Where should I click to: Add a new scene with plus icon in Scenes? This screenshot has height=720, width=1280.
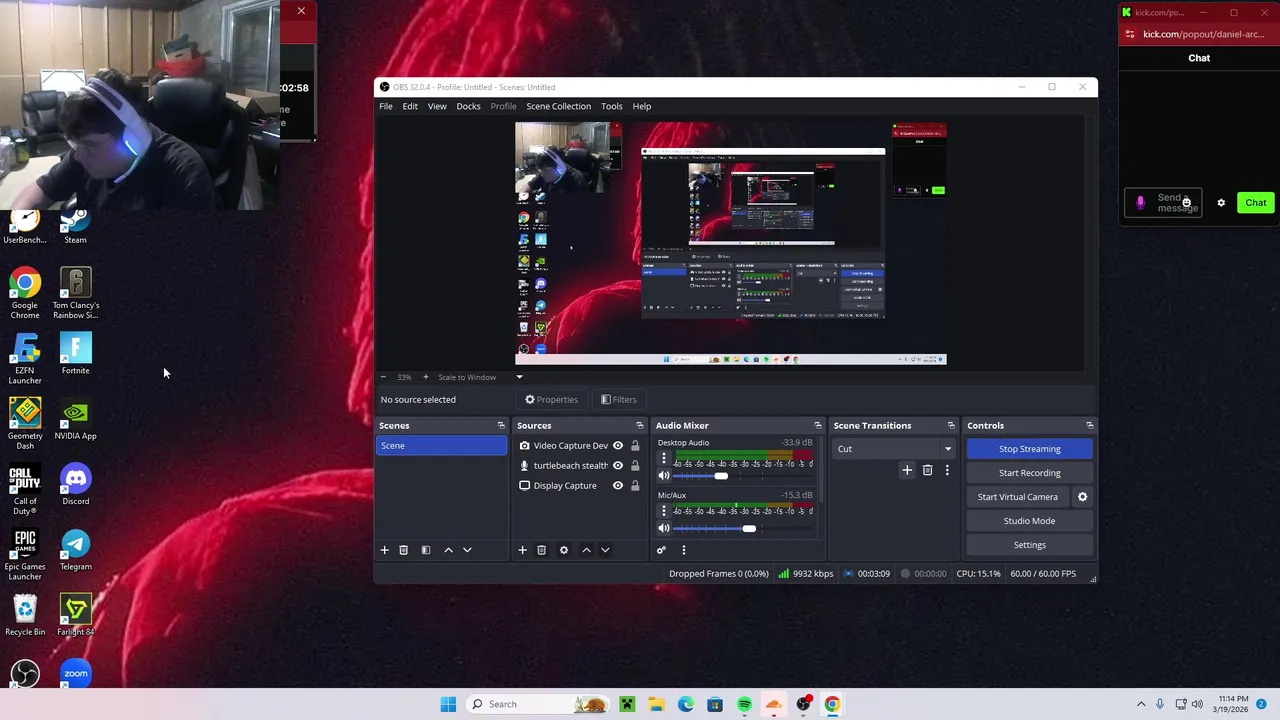point(384,550)
